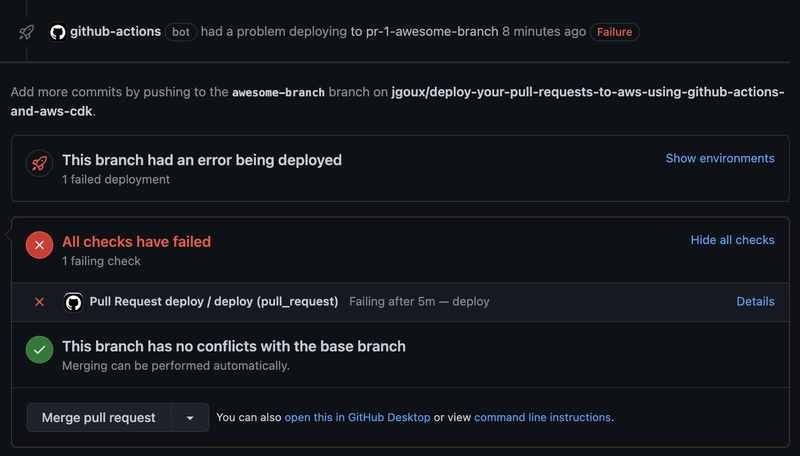The width and height of the screenshot is (800, 456).
Task: Click Merging can be performed automatically text
Action: [x=176, y=366]
